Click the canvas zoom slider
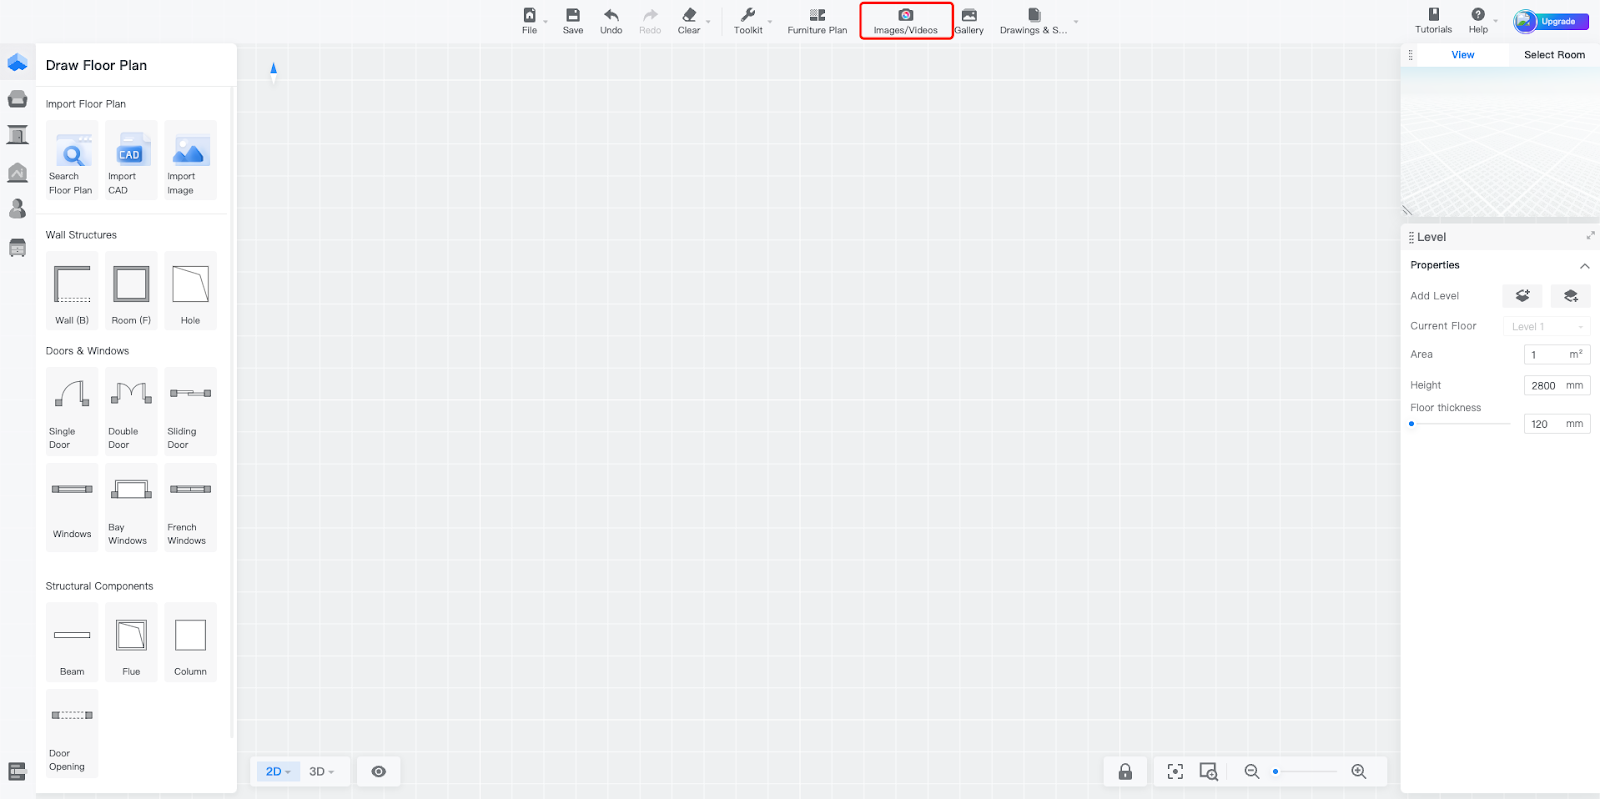The height and width of the screenshot is (799, 1600). coord(1305,771)
